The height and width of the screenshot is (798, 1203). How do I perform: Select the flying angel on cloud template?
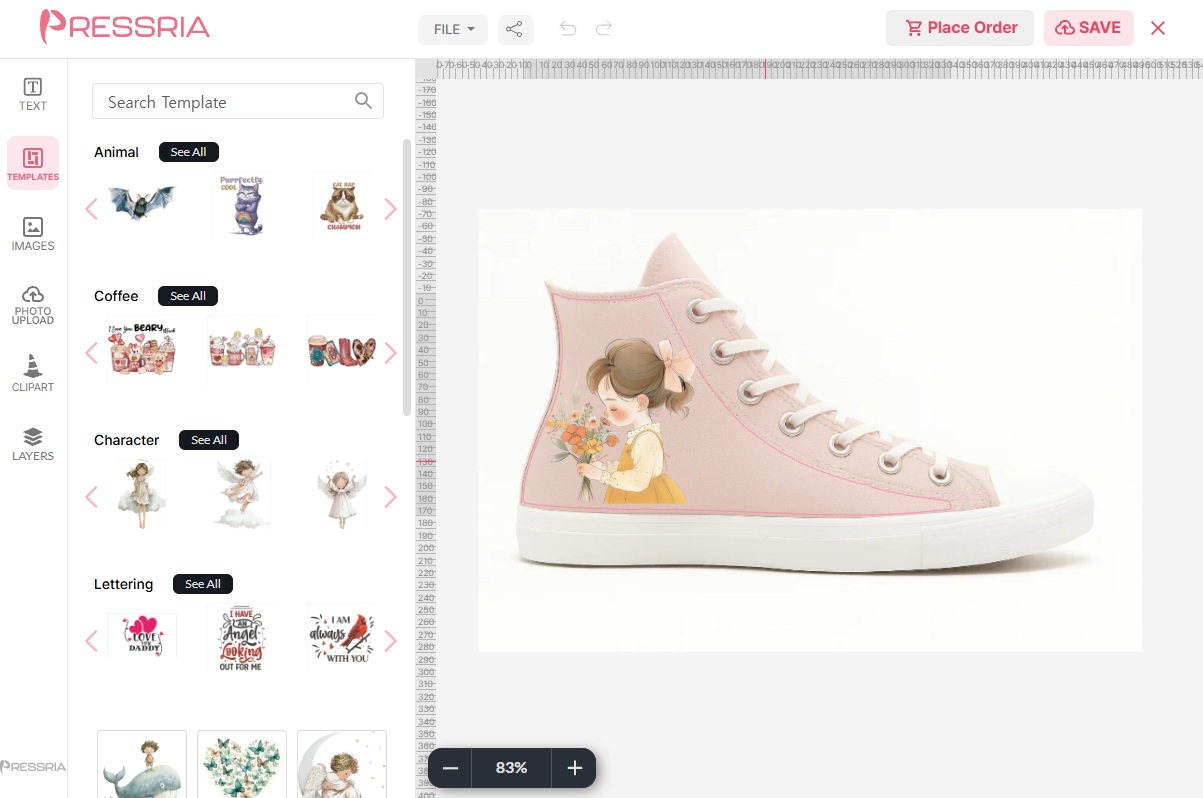click(x=241, y=494)
